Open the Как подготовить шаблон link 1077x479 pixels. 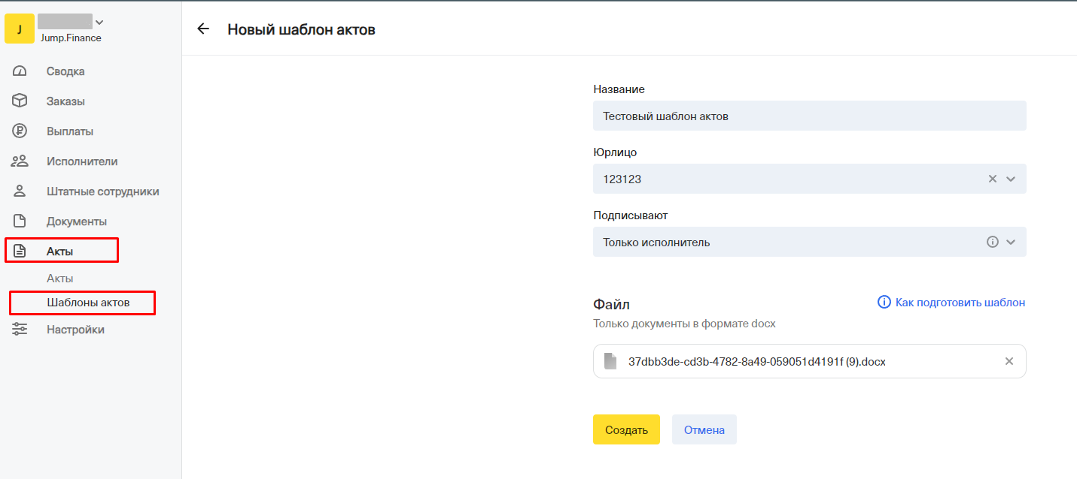coord(960,302)
